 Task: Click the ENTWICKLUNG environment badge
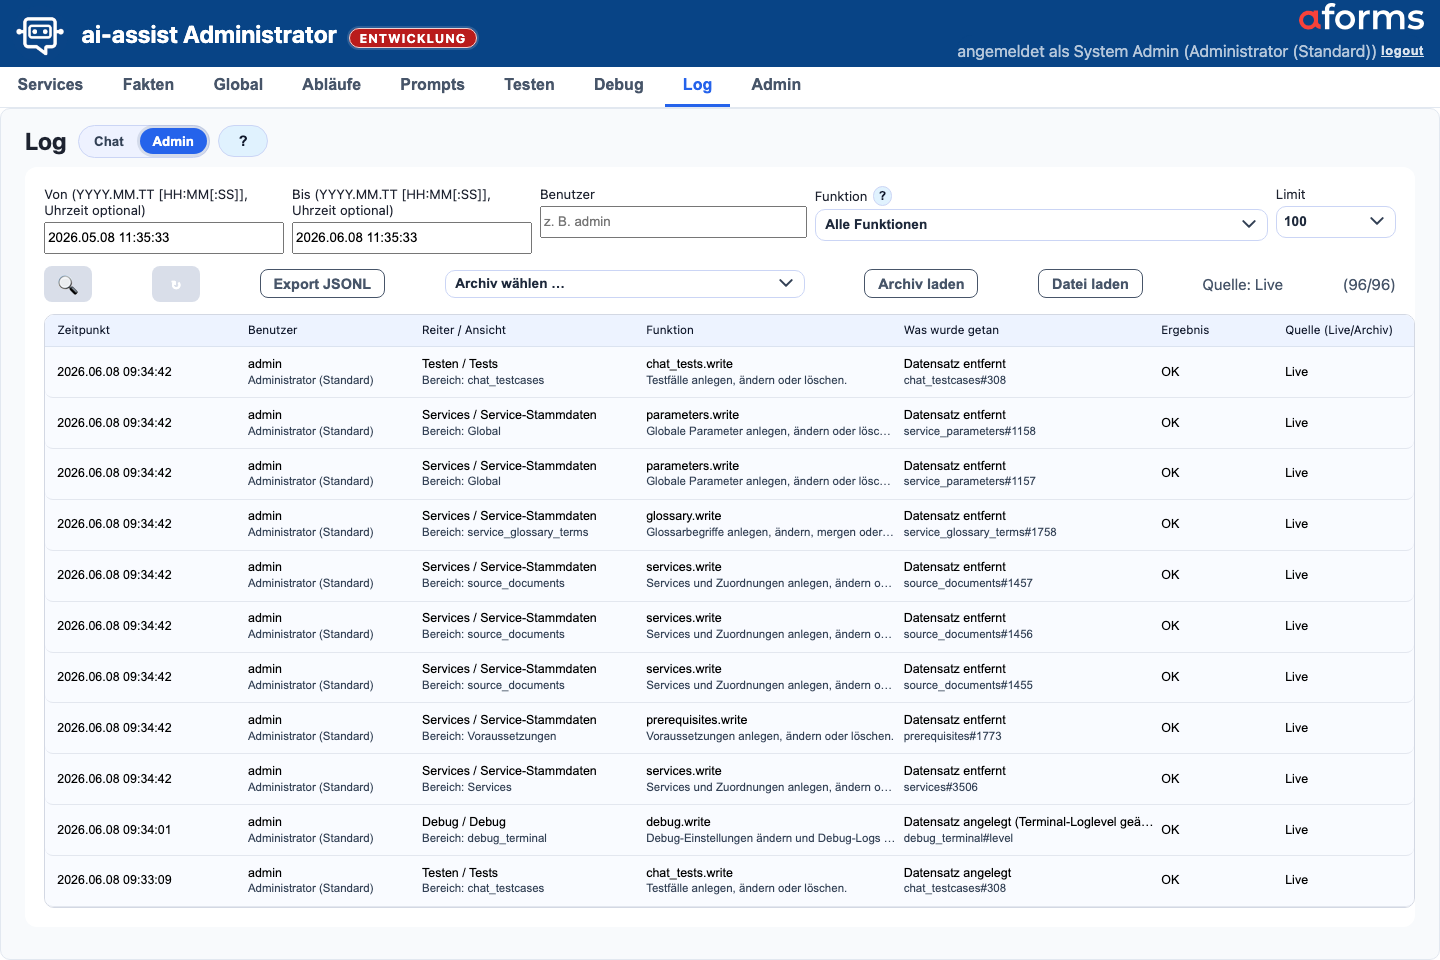[x=413, y=38]
